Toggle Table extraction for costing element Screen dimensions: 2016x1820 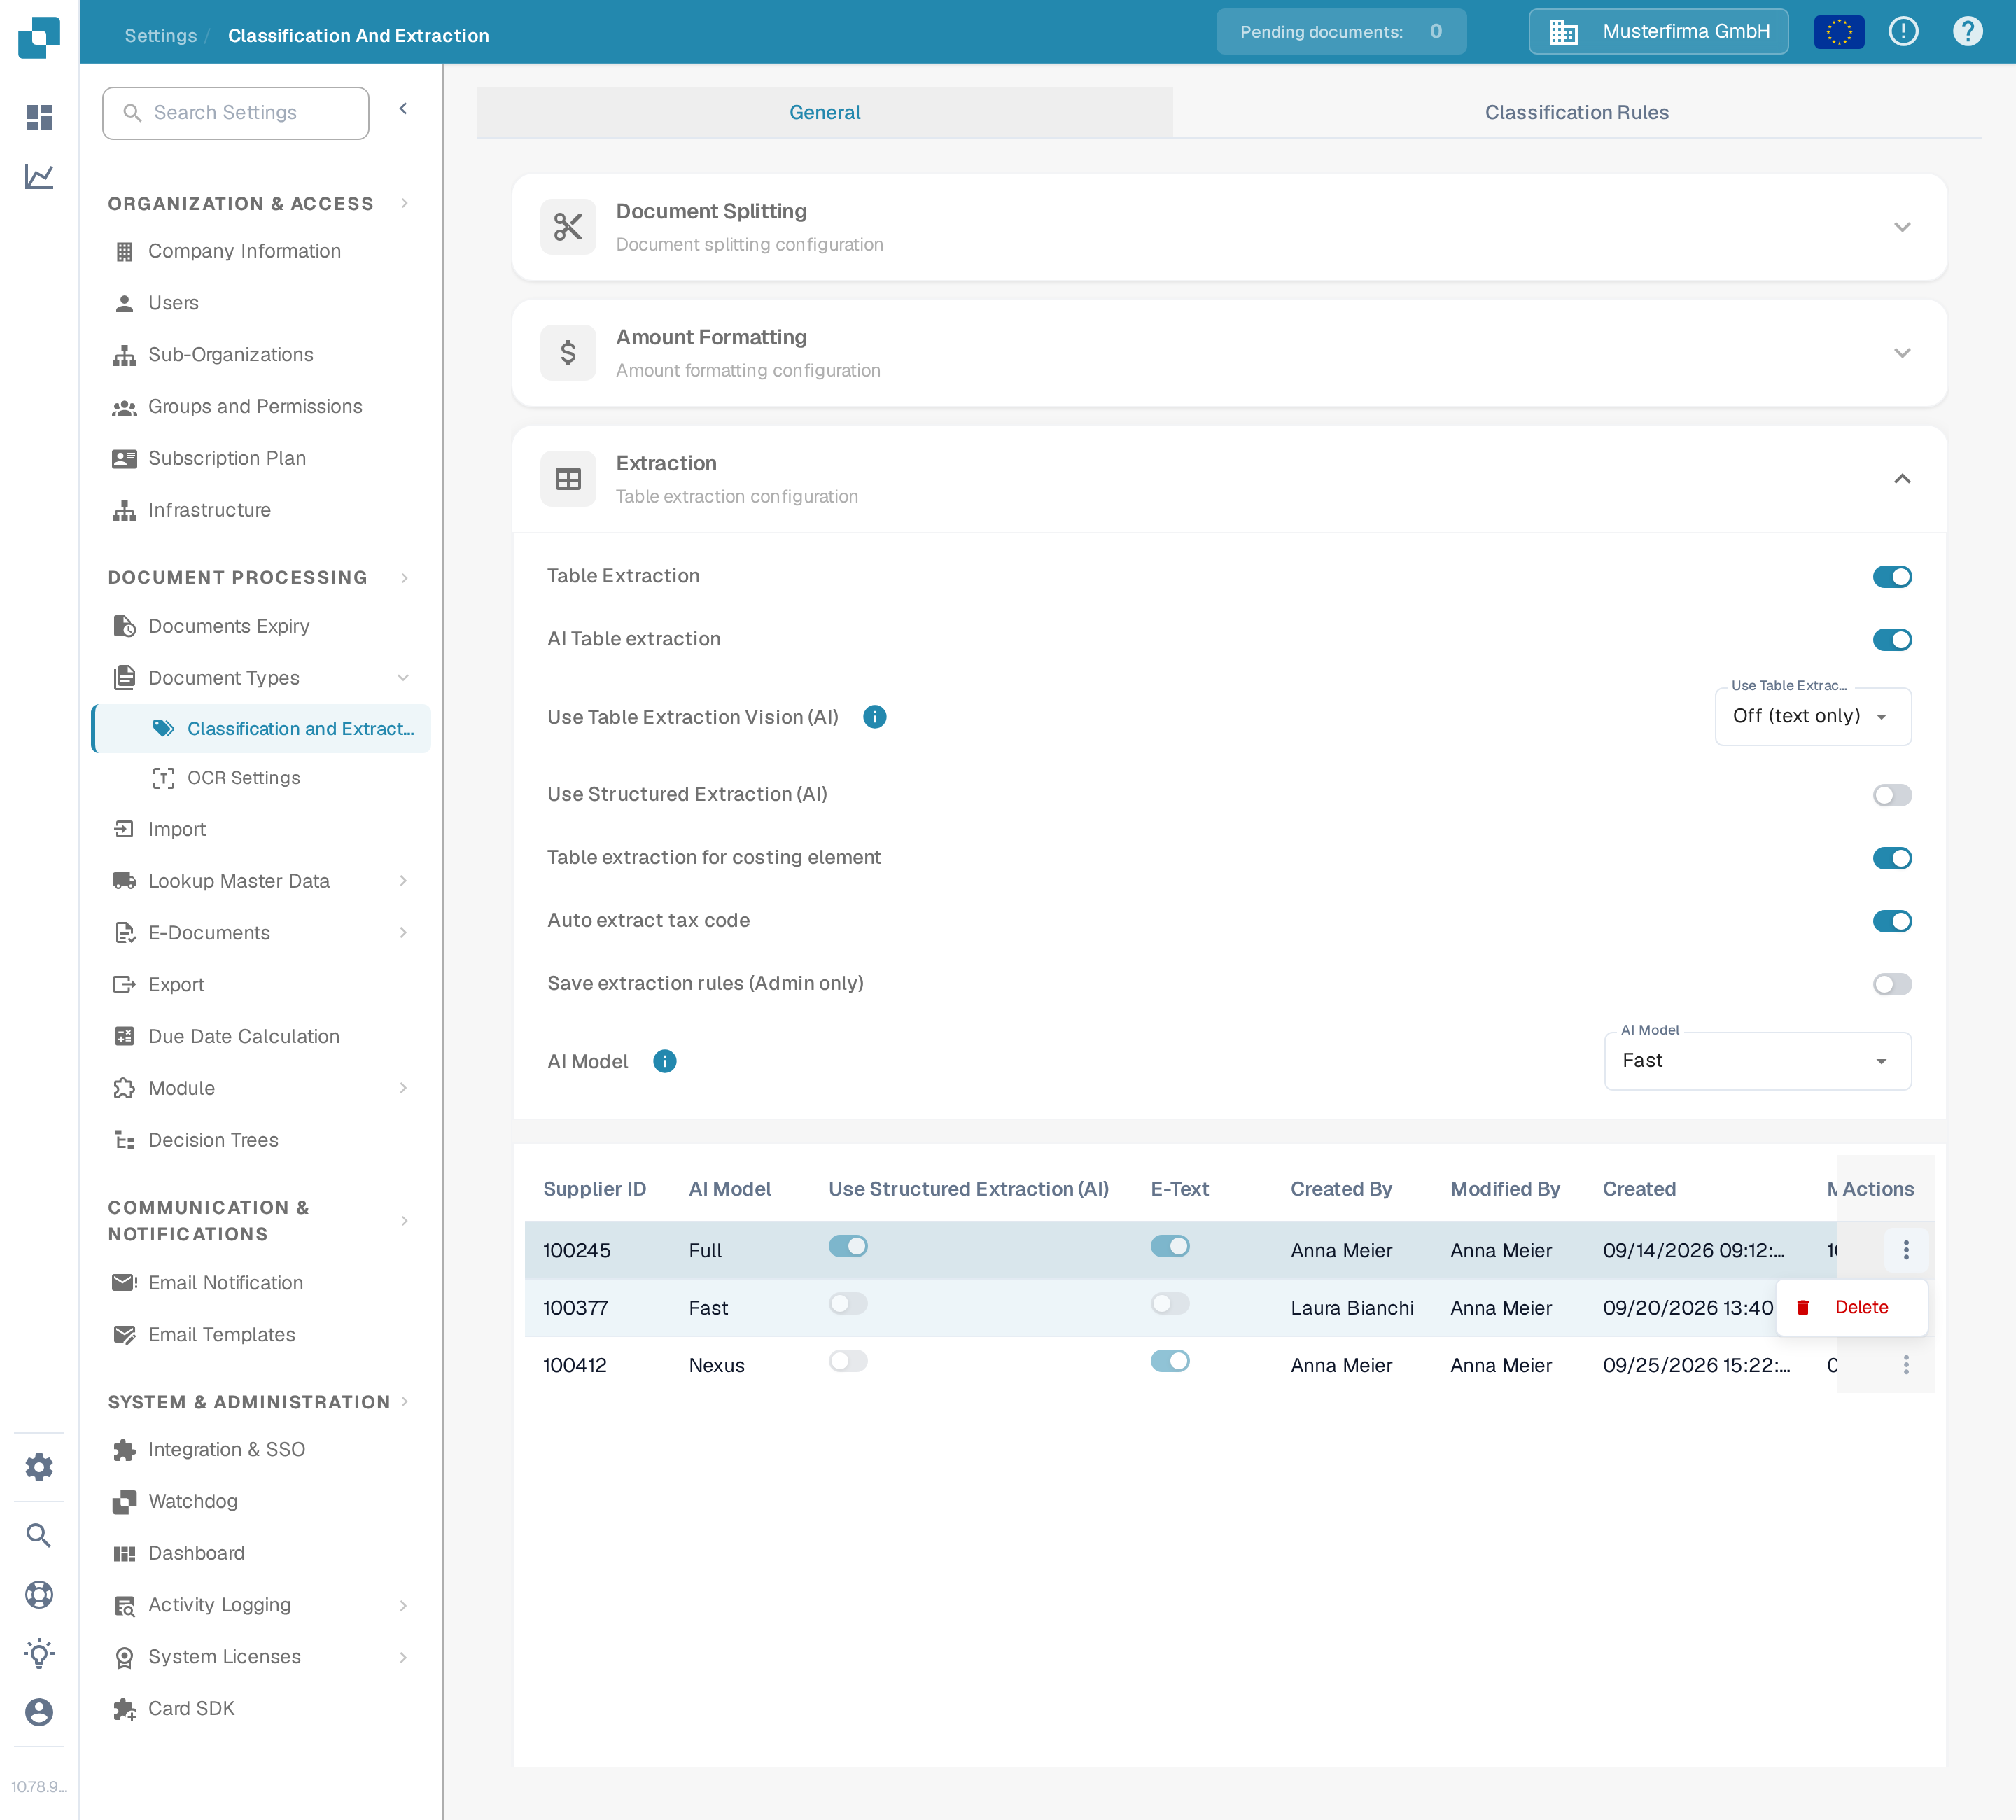point(1892,858)
